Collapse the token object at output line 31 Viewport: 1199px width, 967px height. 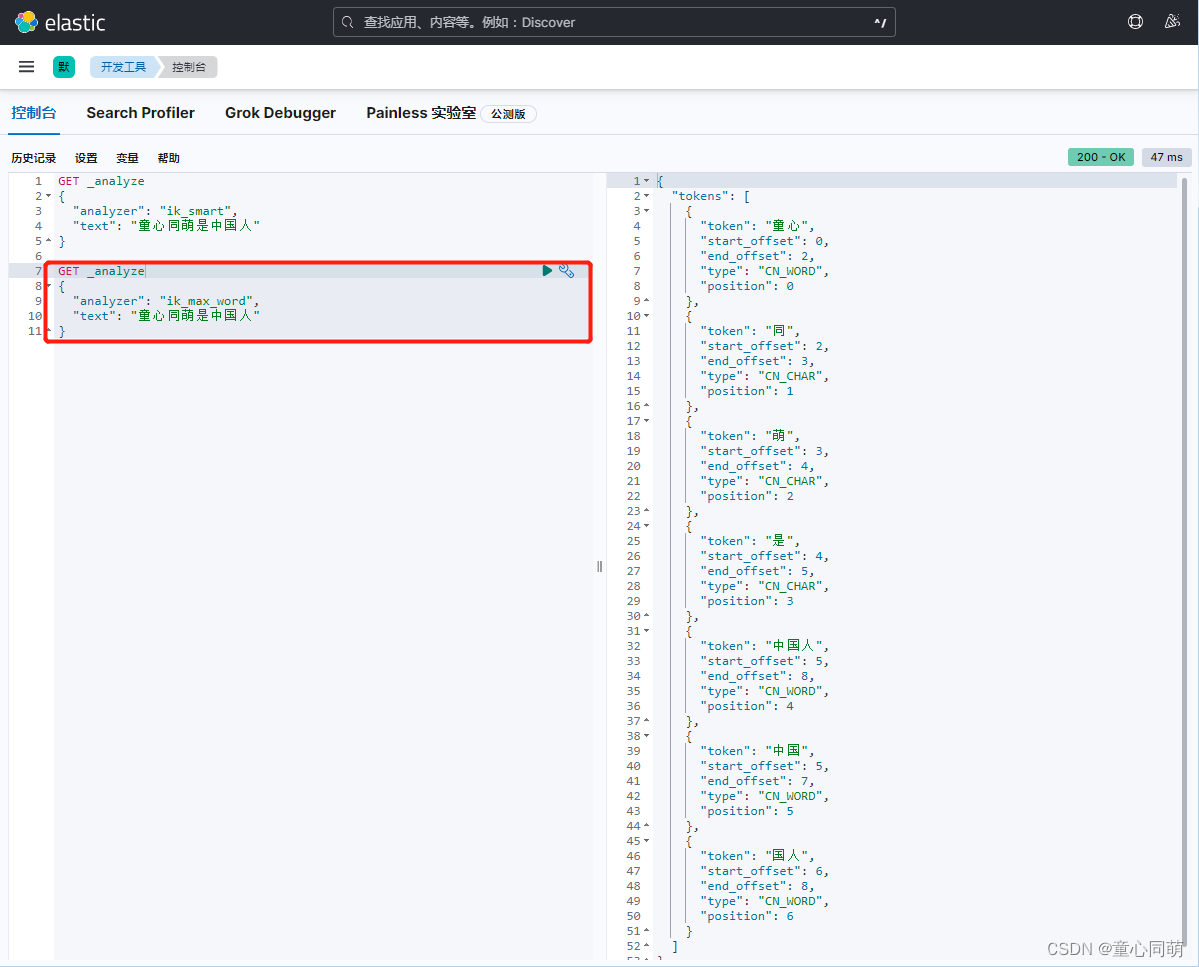coord(647,631)
